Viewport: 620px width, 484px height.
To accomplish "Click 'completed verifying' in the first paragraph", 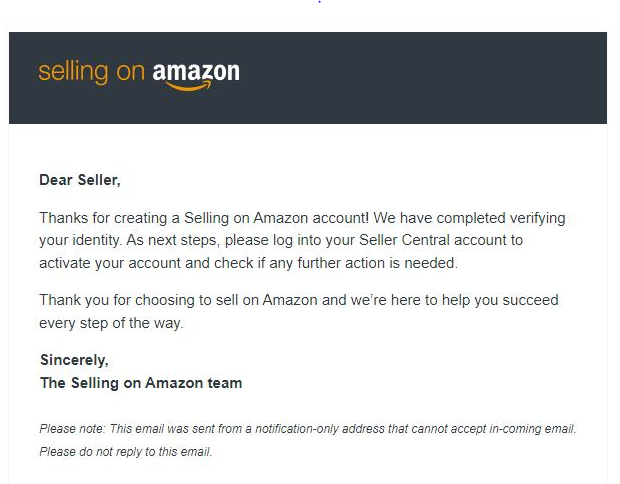I will point(501,218).
